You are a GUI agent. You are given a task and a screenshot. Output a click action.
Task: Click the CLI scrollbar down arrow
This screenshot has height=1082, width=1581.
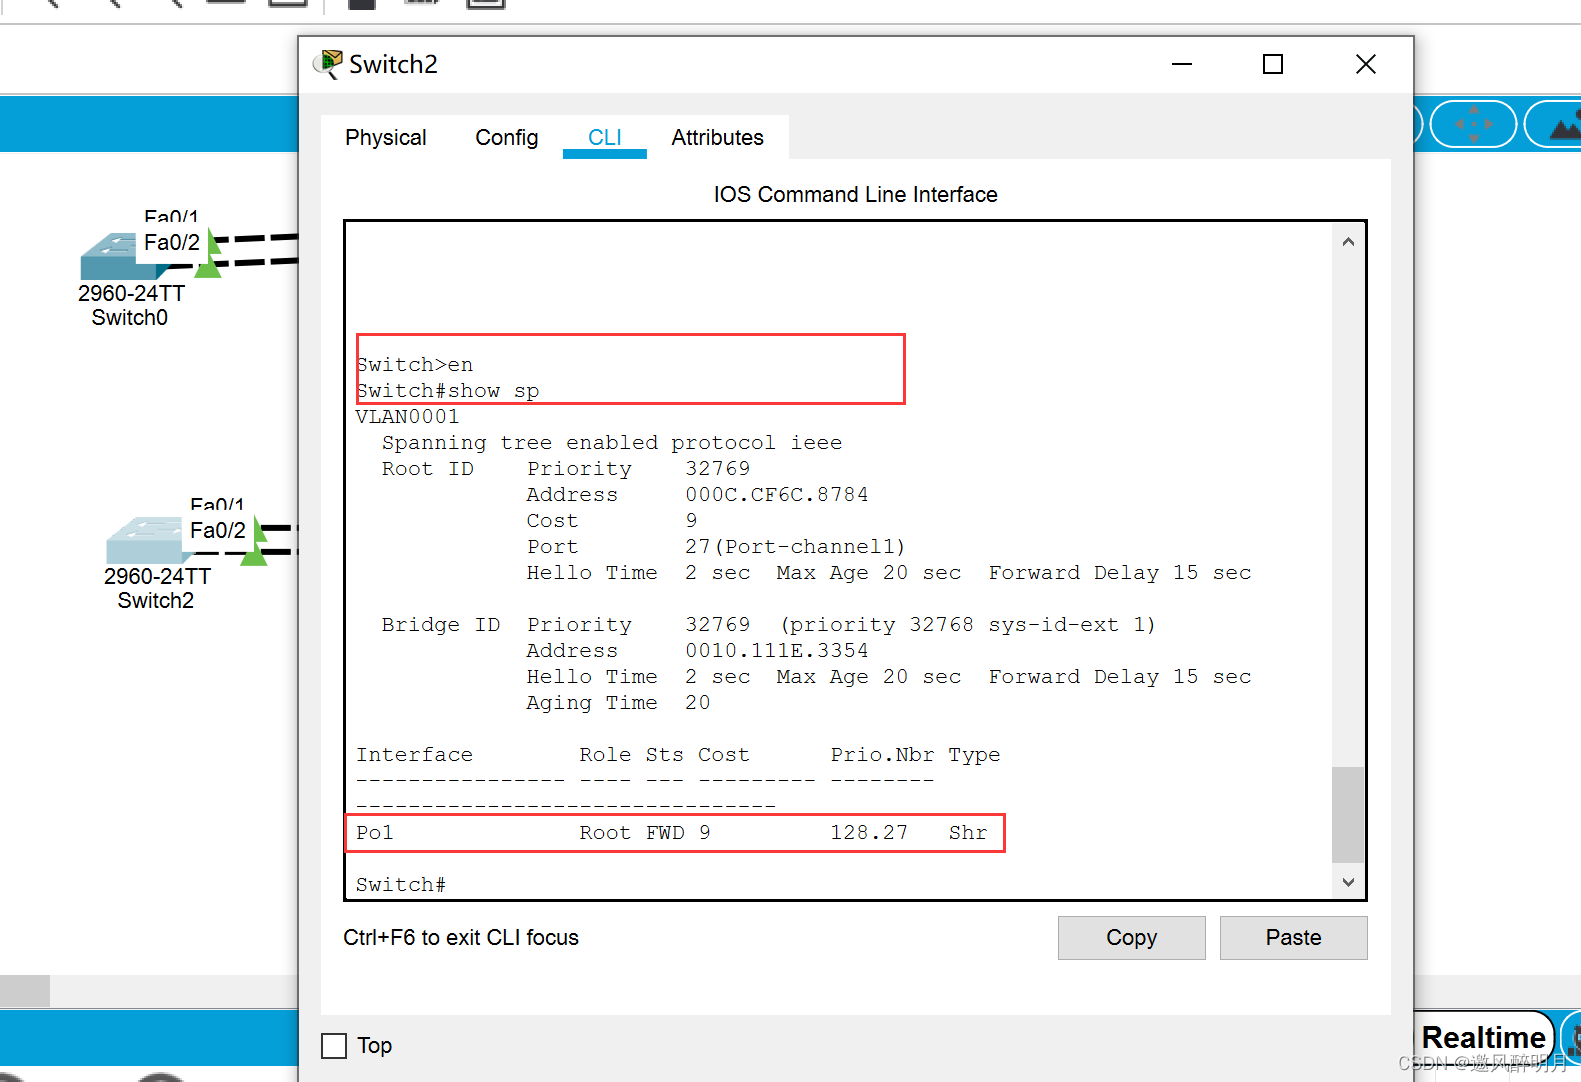(1348, 881)
